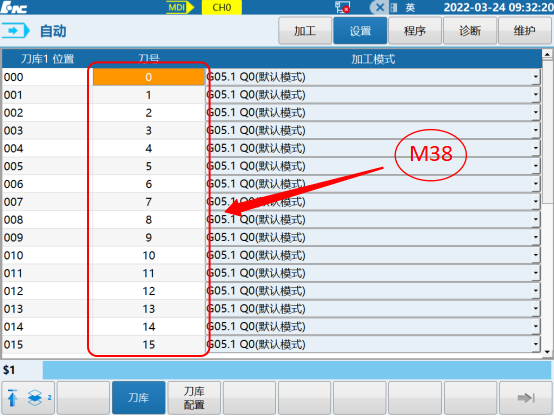This screenshot has width=554, height=416.
Task: Click the CNC logo icon top-left
Action: [14, 7]
